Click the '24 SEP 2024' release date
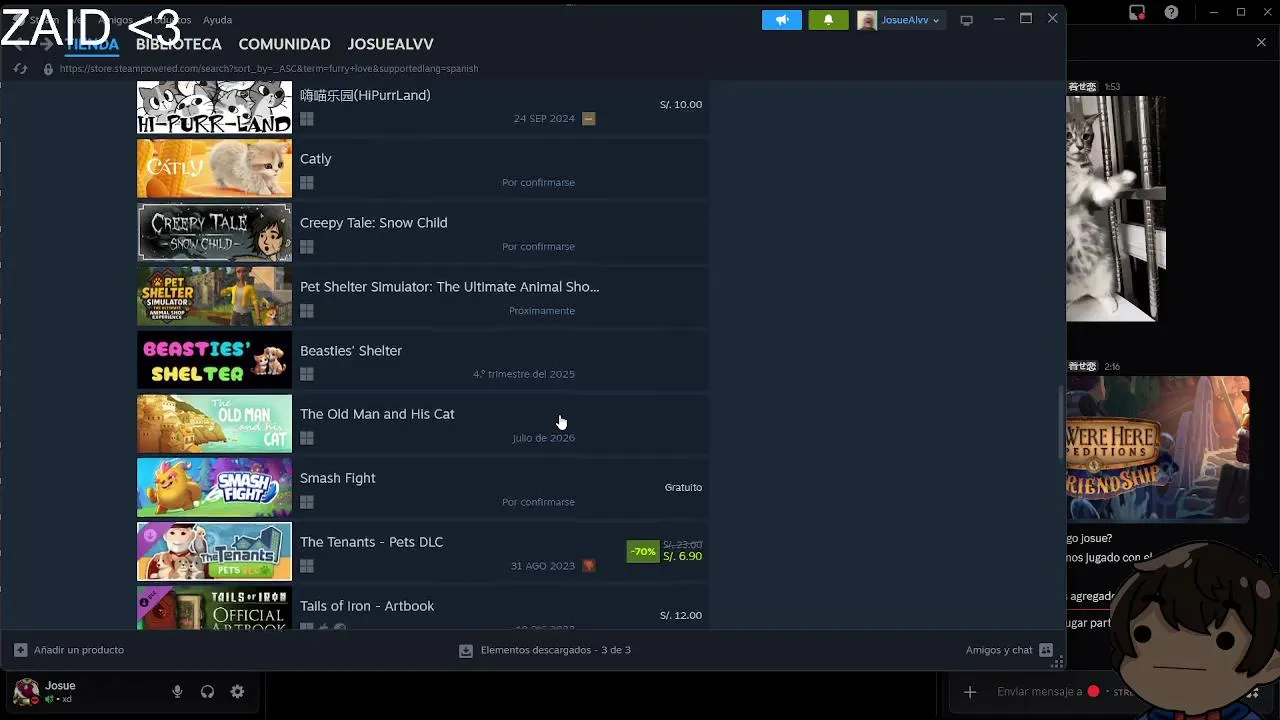 pos(544,118)
